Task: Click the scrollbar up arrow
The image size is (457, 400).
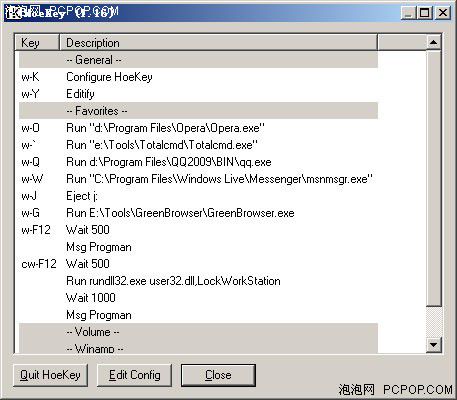Action: click(434, 42)
